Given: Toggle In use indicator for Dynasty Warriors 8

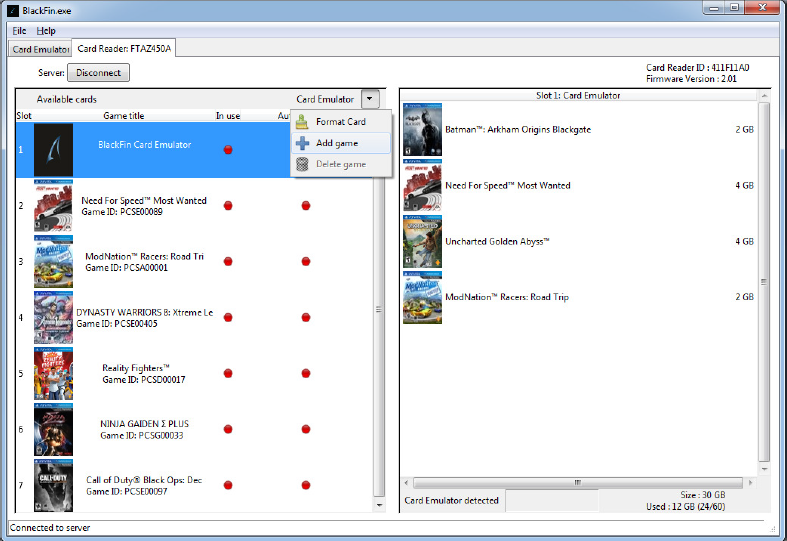Looking at the screenshot, I should [x=228, y=317].
